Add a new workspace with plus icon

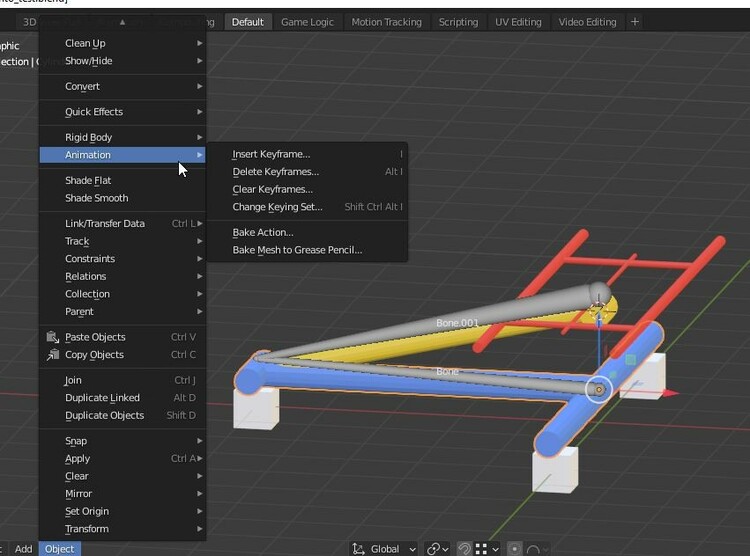tap(634, 21)
